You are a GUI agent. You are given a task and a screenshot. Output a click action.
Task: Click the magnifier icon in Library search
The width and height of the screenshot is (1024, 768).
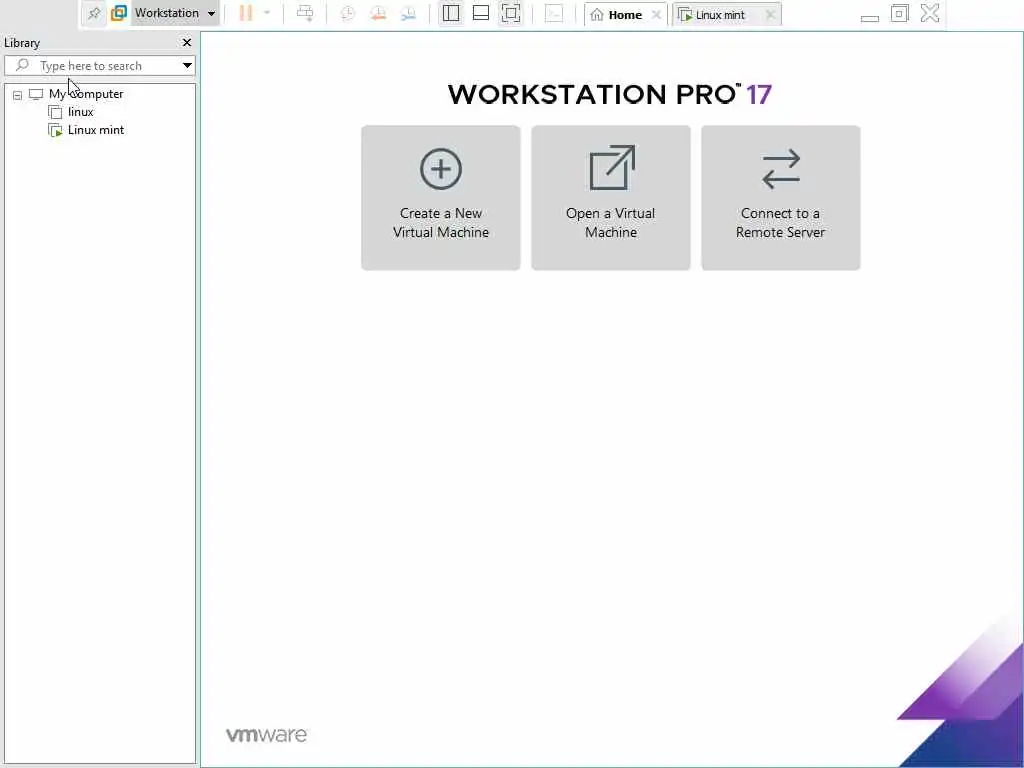(22, 65)
